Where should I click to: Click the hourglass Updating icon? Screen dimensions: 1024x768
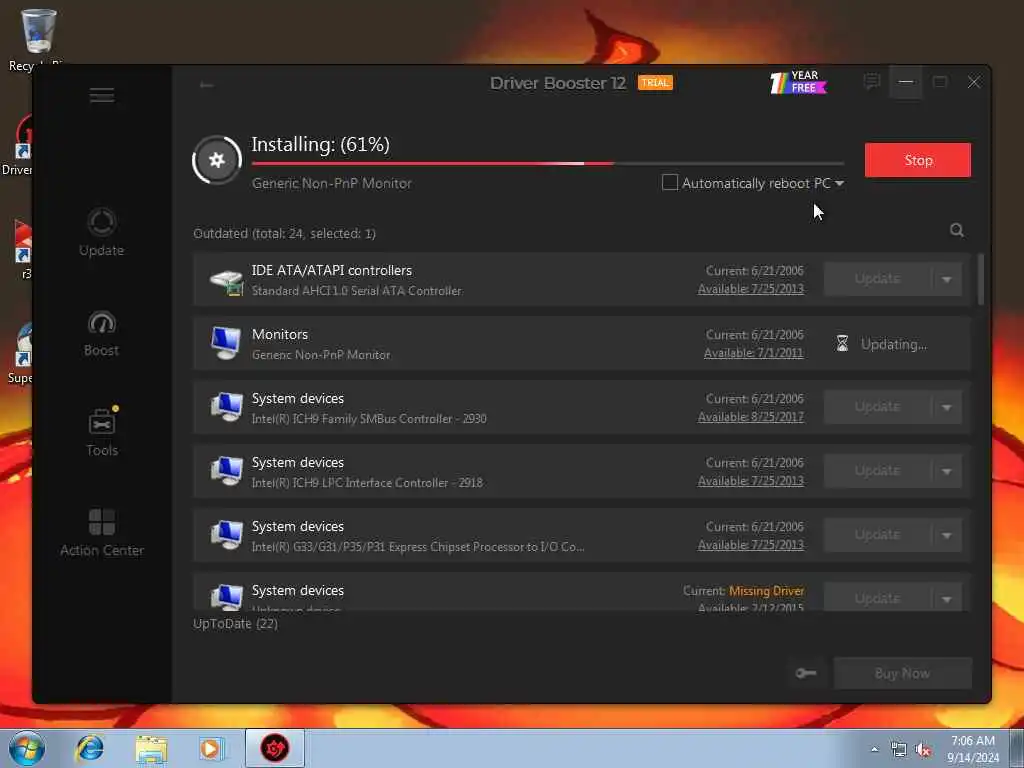842,344
